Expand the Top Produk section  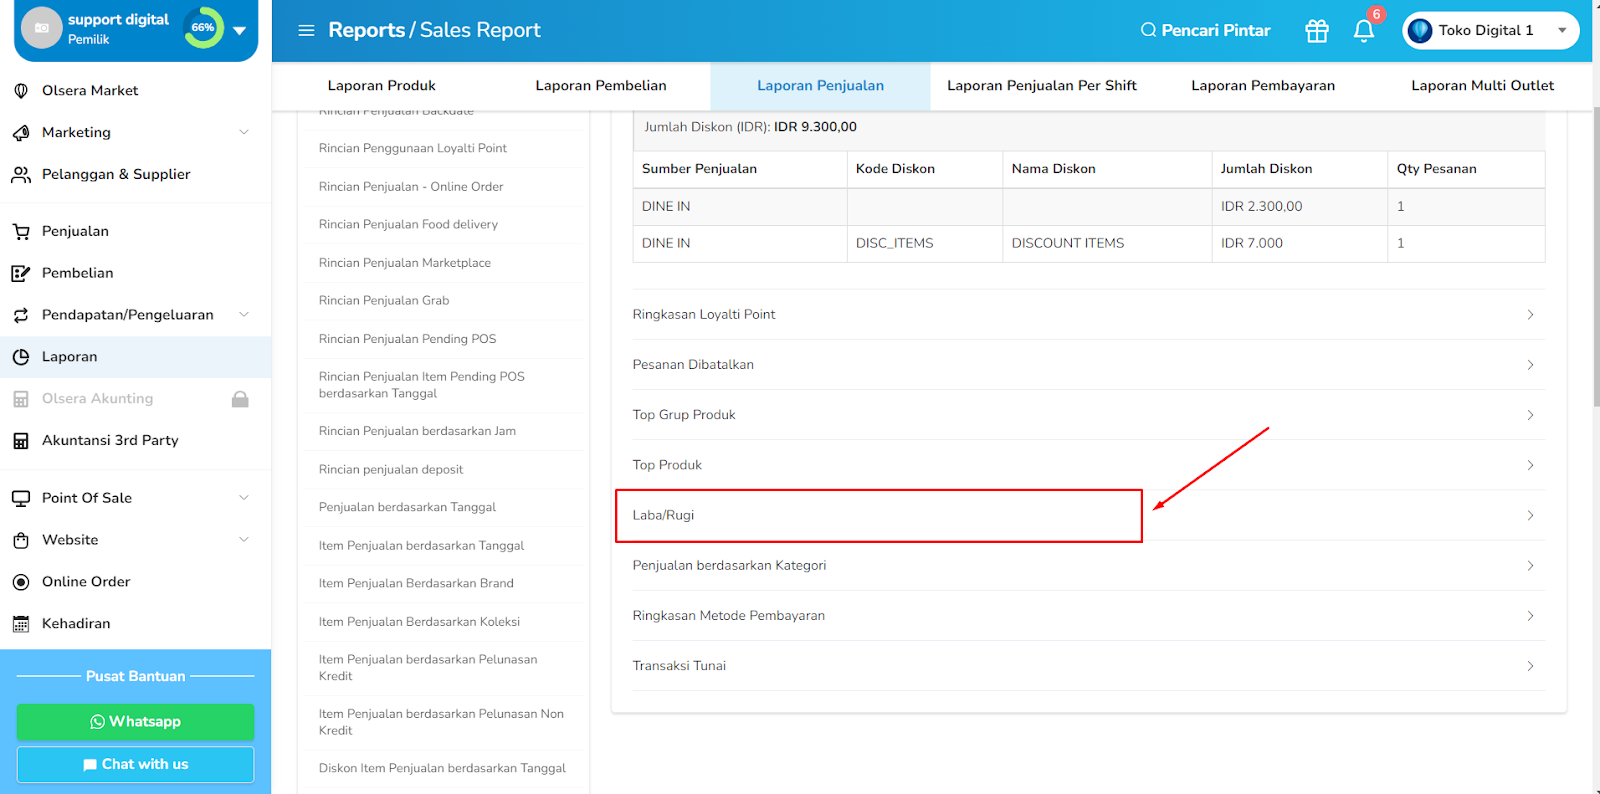(1088, 465)
